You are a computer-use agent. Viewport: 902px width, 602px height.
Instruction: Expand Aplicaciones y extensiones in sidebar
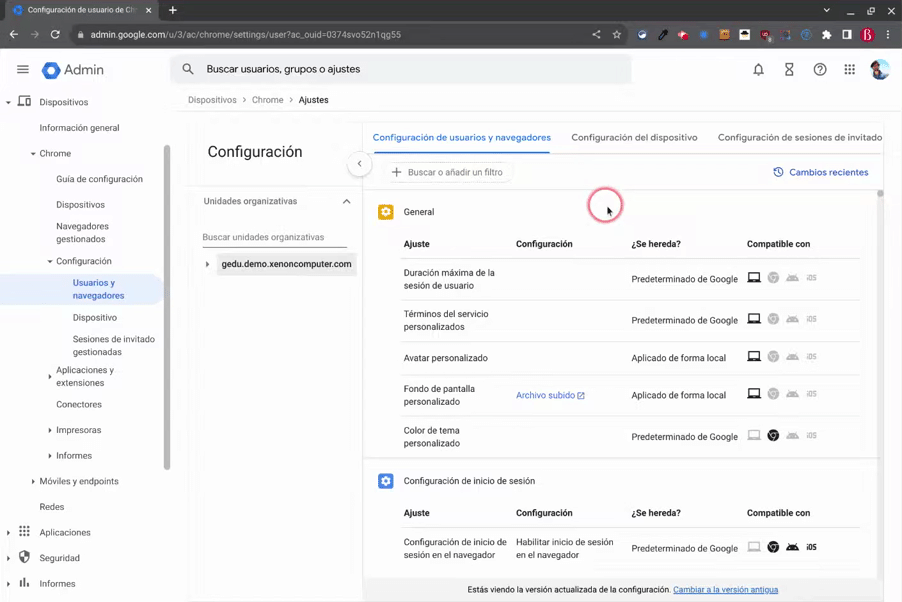coord(50,377)
